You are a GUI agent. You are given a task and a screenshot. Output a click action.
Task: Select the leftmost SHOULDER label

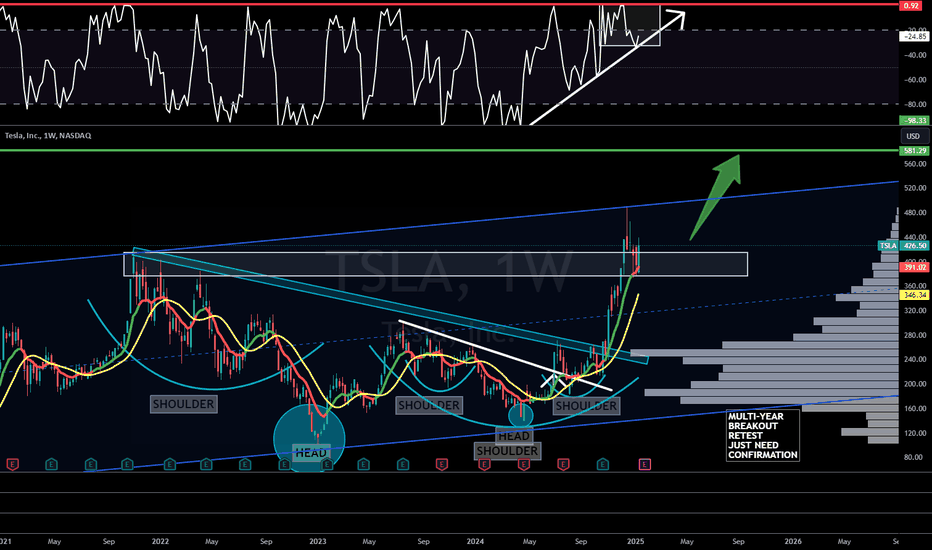coord(183,404)
